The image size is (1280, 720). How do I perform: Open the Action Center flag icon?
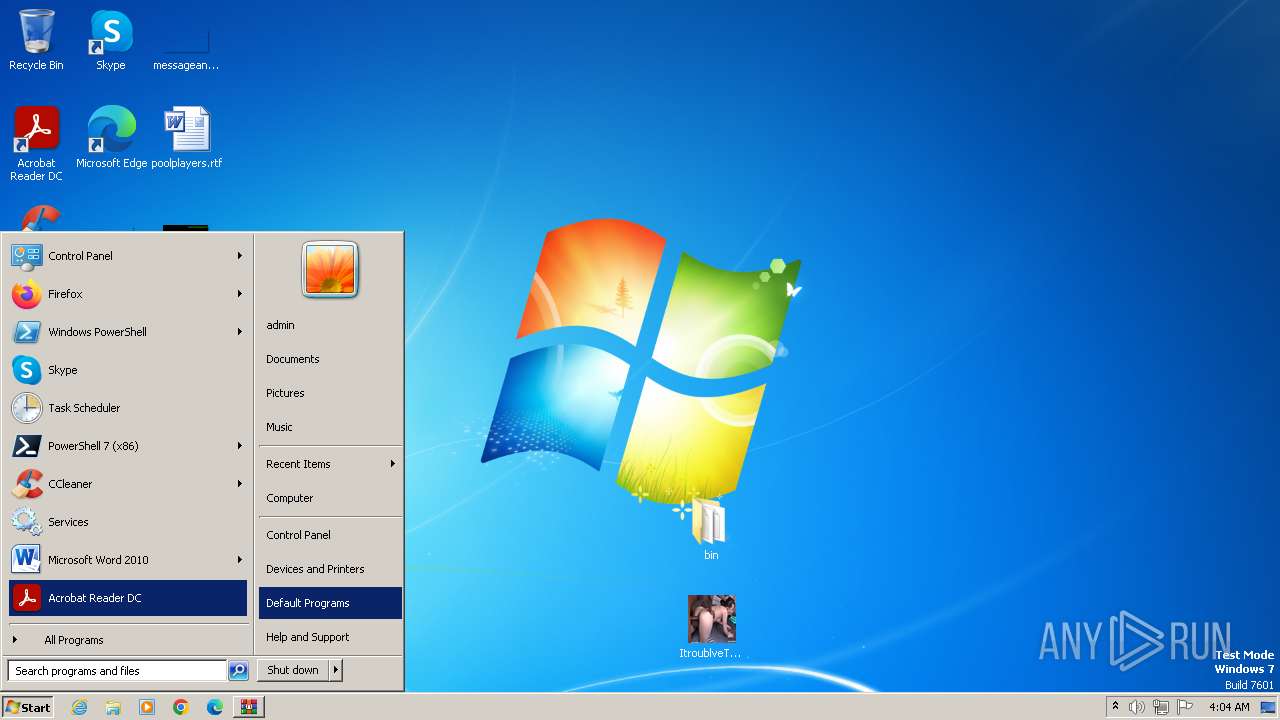[1186, 707]
